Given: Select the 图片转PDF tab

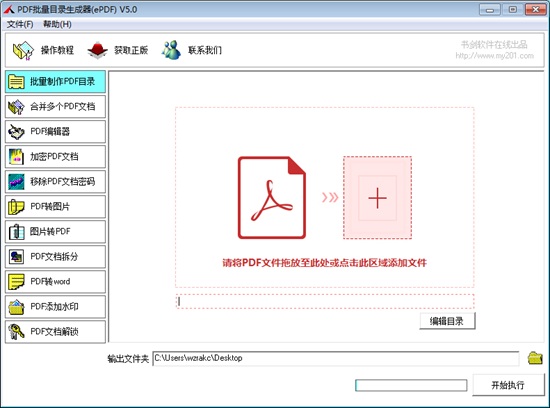Looking at the screenshot, I should click(55, 232).
